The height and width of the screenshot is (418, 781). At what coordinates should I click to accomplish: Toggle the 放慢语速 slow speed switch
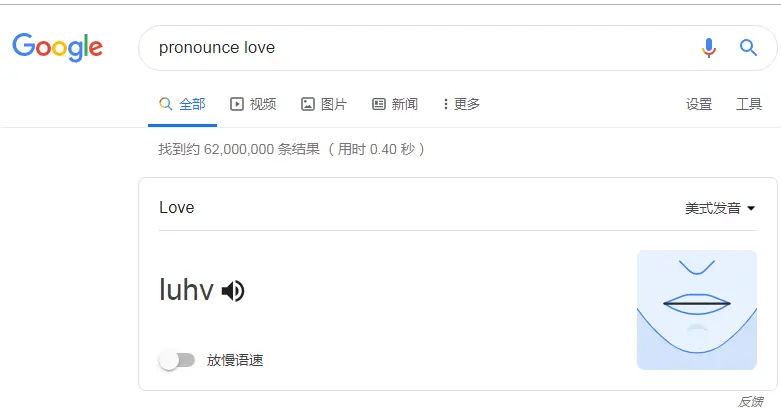(x=177, y=360)
